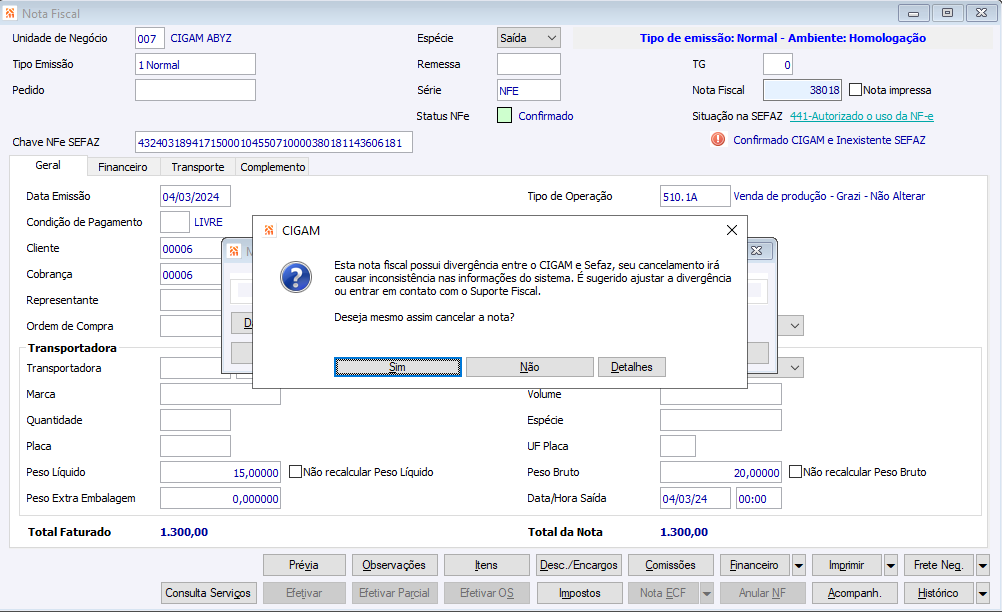Open the Espécie Saída combo box

point(528,38)
